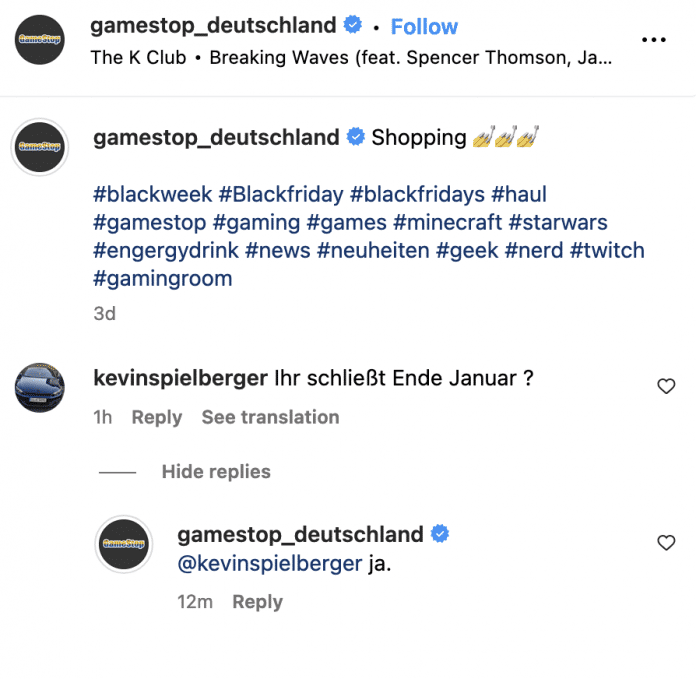Image resolution: width=696 pixels, height=679 pixels.
Task: Open kevinspielberger's username link
Action: (179, 378)
